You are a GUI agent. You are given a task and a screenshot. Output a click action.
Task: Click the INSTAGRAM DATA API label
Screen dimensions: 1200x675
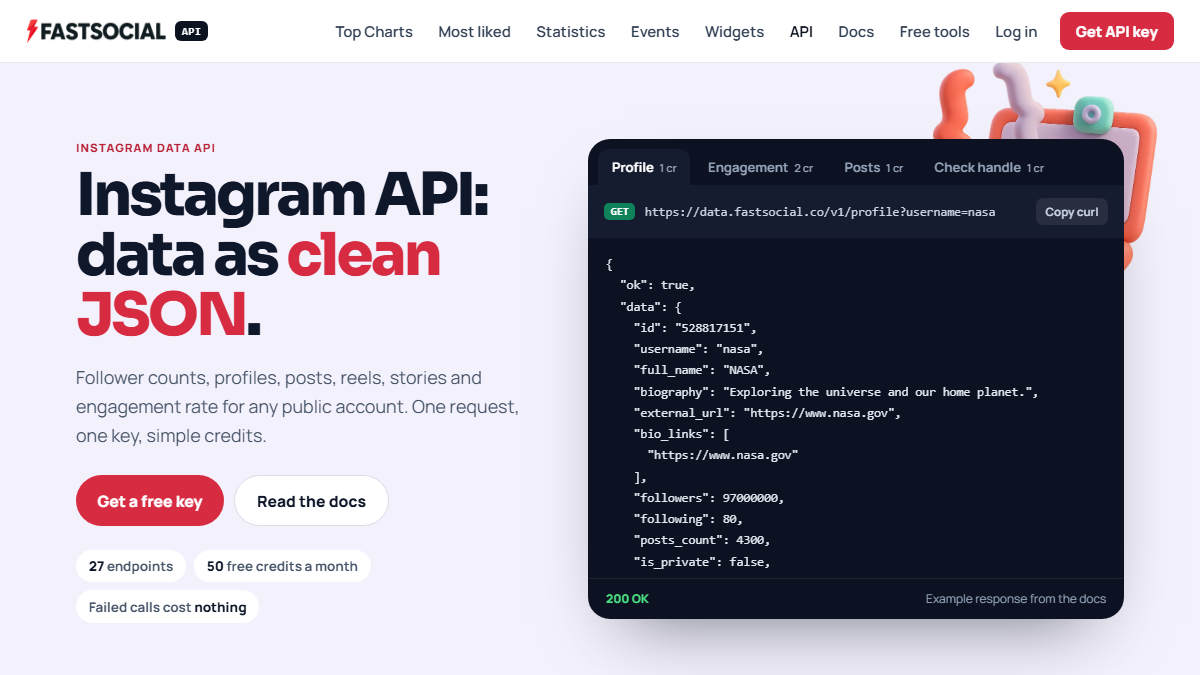tap(145, 148)
